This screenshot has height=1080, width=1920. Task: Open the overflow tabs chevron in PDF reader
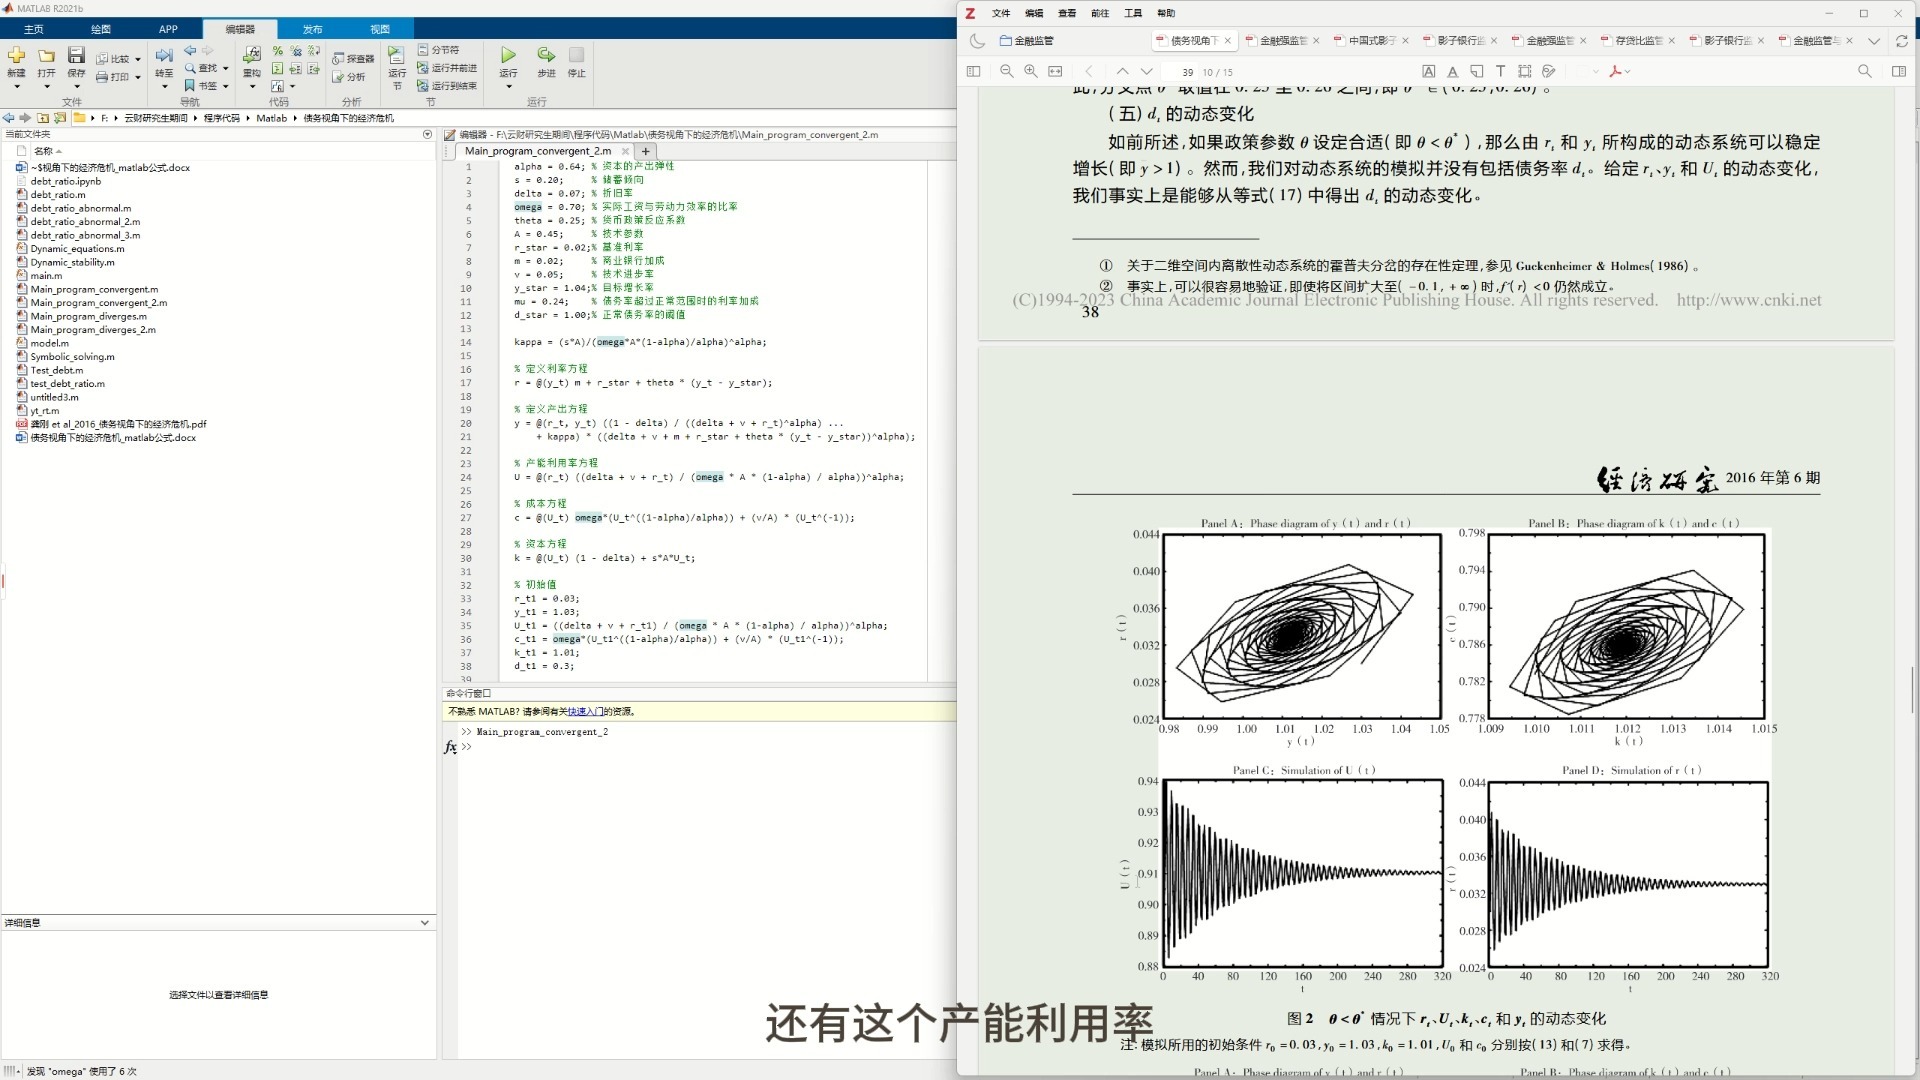(x=1874, y=41)
